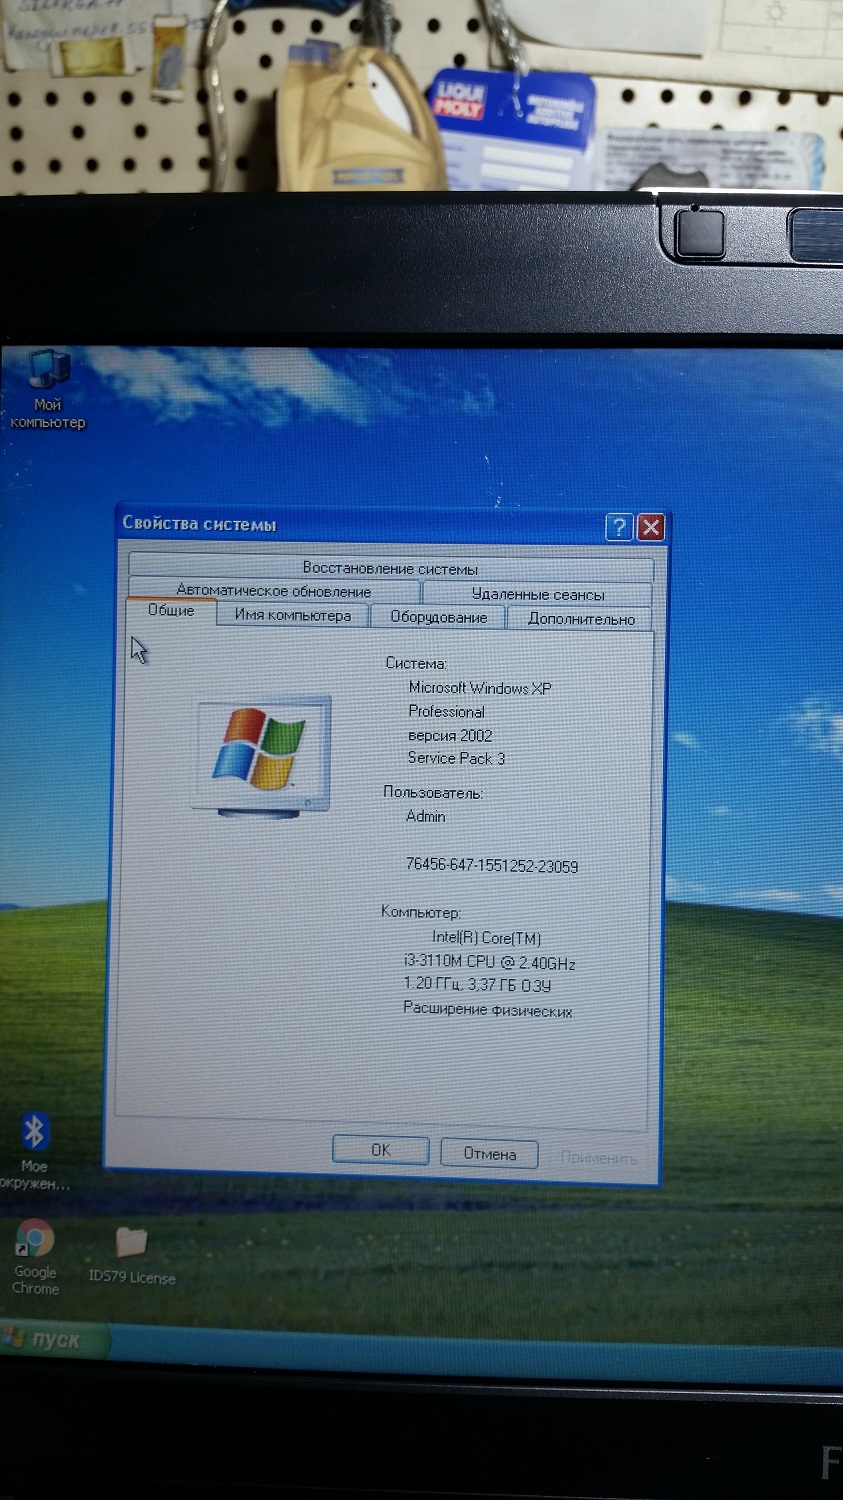The width and height of the screenshot is (843, 1500).
Task: Open the IDS79 License folder
Action: [132, 1255]
